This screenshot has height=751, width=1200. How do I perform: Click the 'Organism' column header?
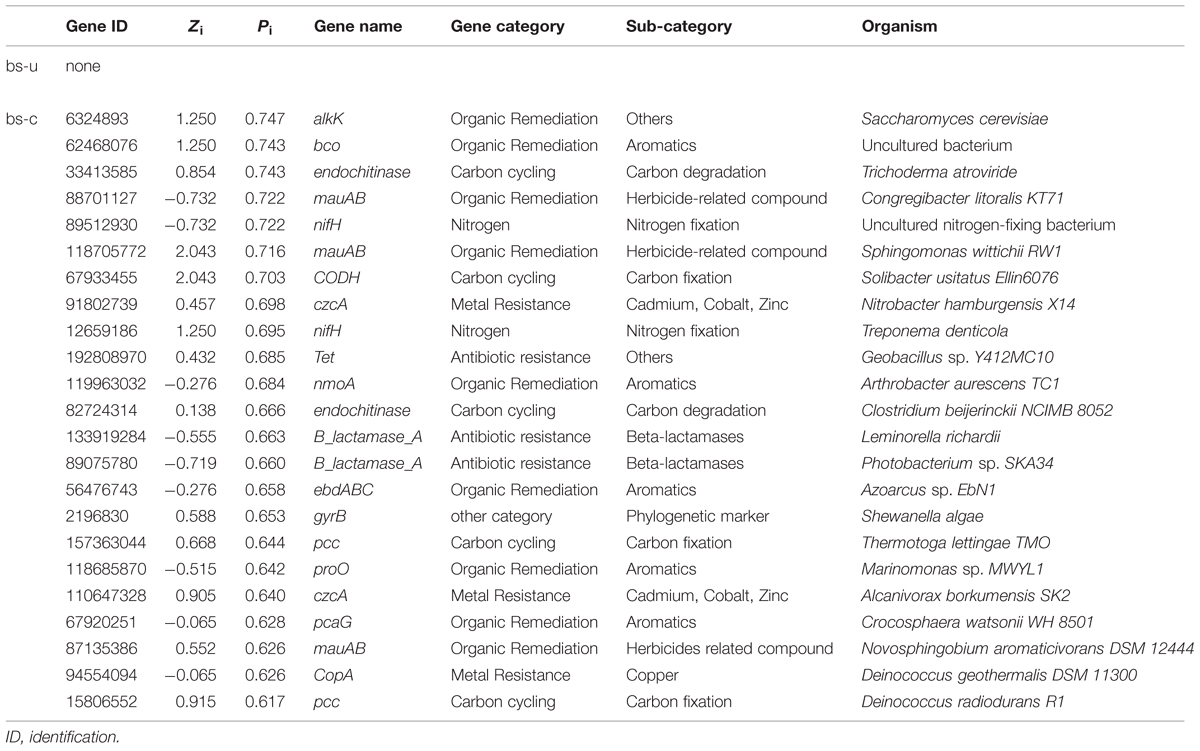(x=899, y=27)
